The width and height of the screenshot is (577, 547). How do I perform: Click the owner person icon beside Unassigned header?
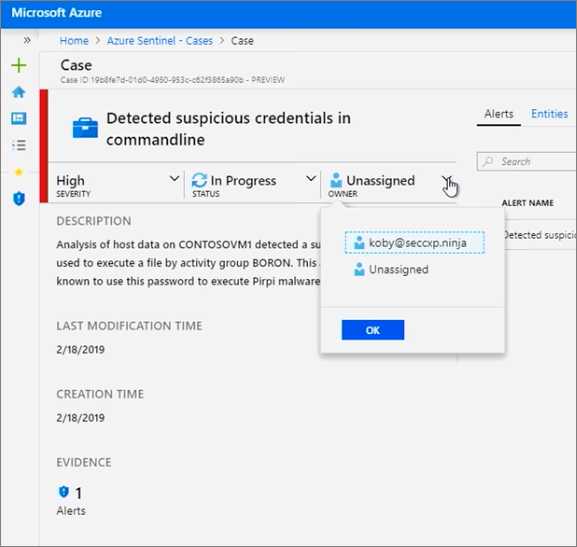[x=336, y=180]
